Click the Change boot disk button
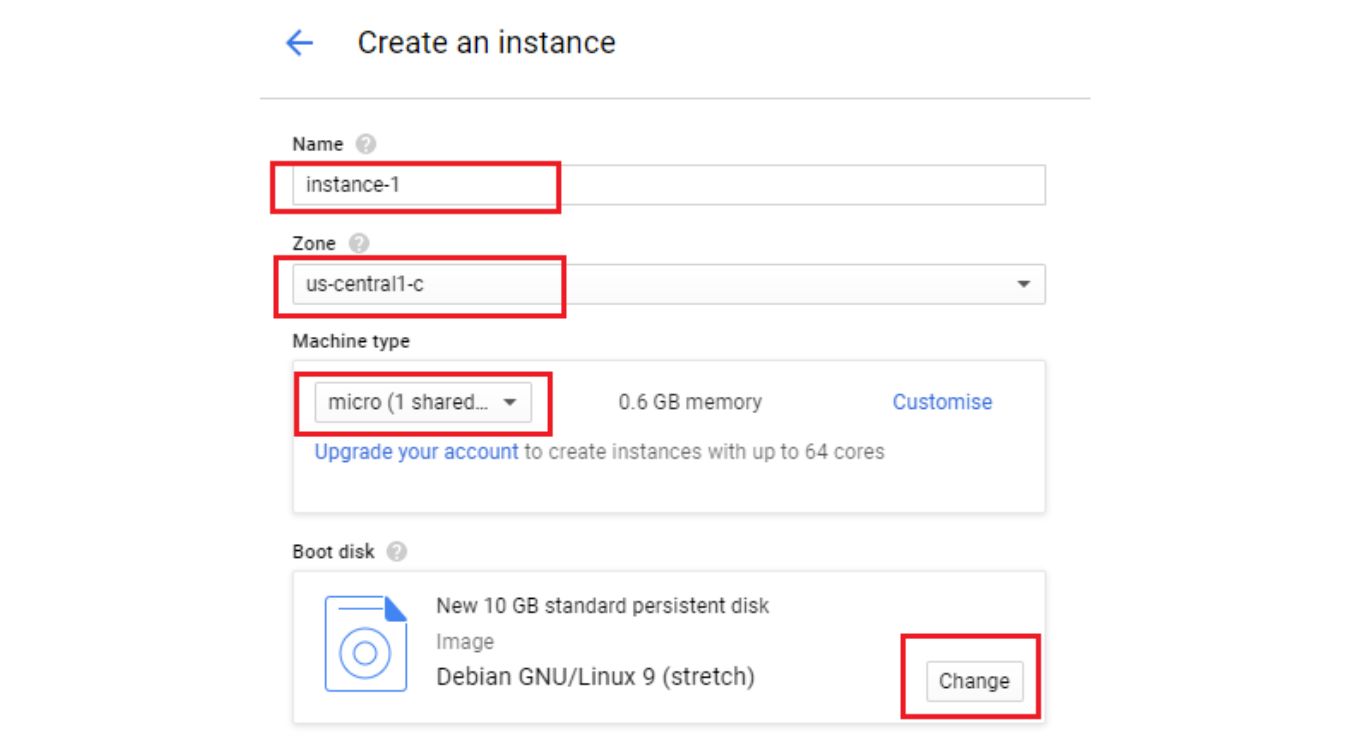The image size is (1350, 750). [x=974, y=681]
